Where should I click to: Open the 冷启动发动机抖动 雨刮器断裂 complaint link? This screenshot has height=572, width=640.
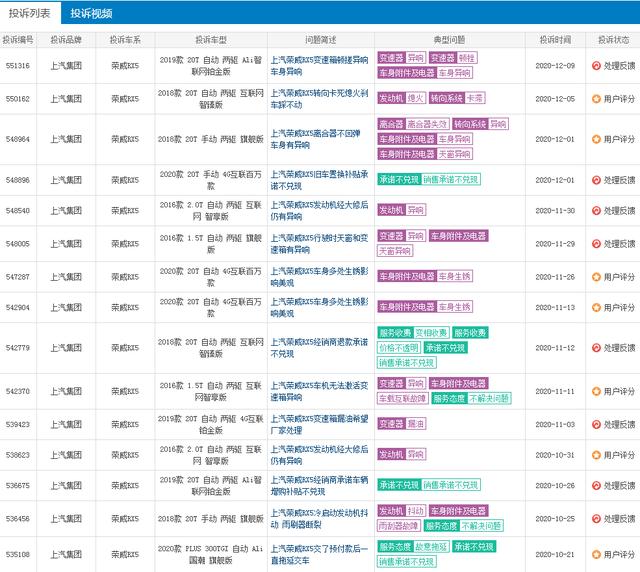click(x=319, y=519)
